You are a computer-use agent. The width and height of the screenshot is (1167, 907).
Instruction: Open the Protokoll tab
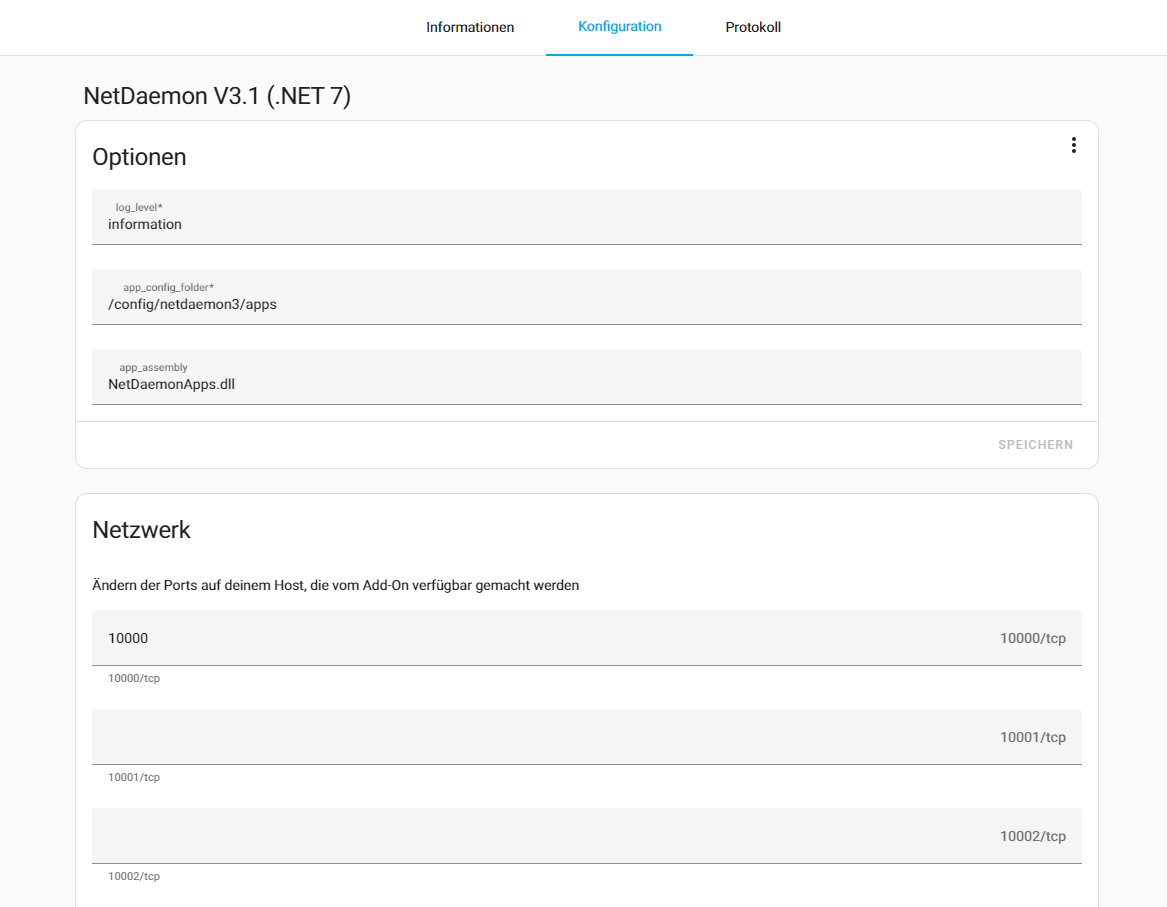[753, 27]
